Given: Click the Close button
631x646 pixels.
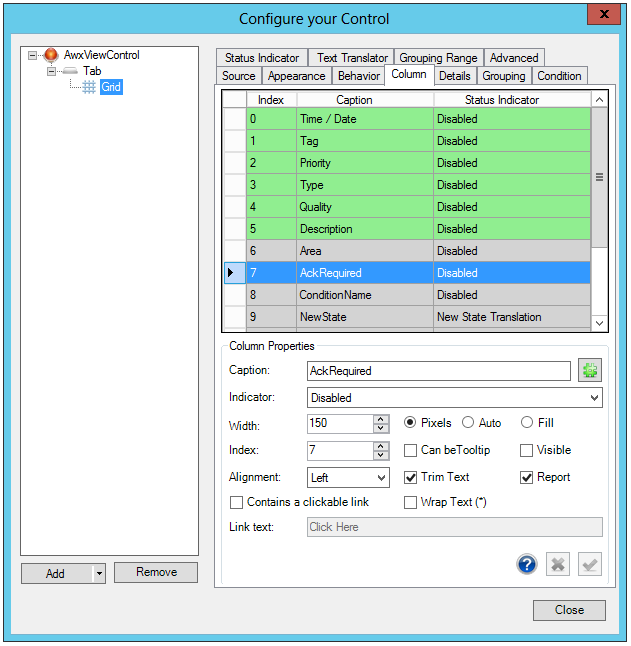Looking at the screenshot, I should pos(569,610).
